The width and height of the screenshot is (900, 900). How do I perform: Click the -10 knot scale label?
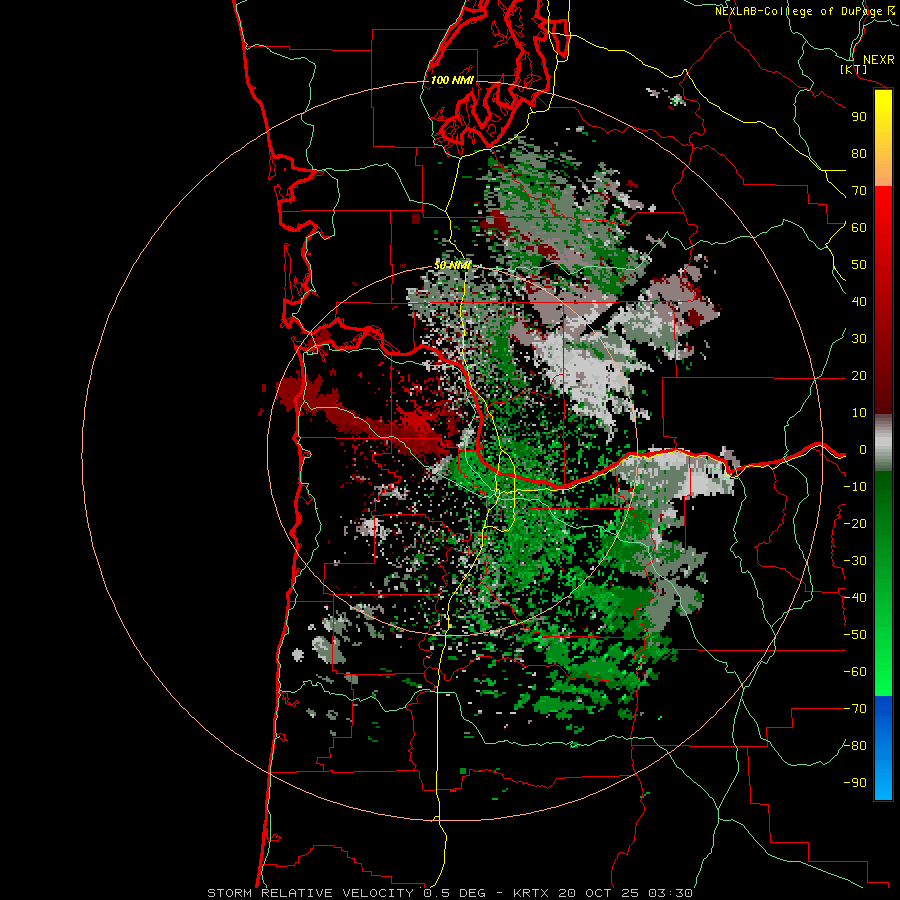tap(855, 487)
